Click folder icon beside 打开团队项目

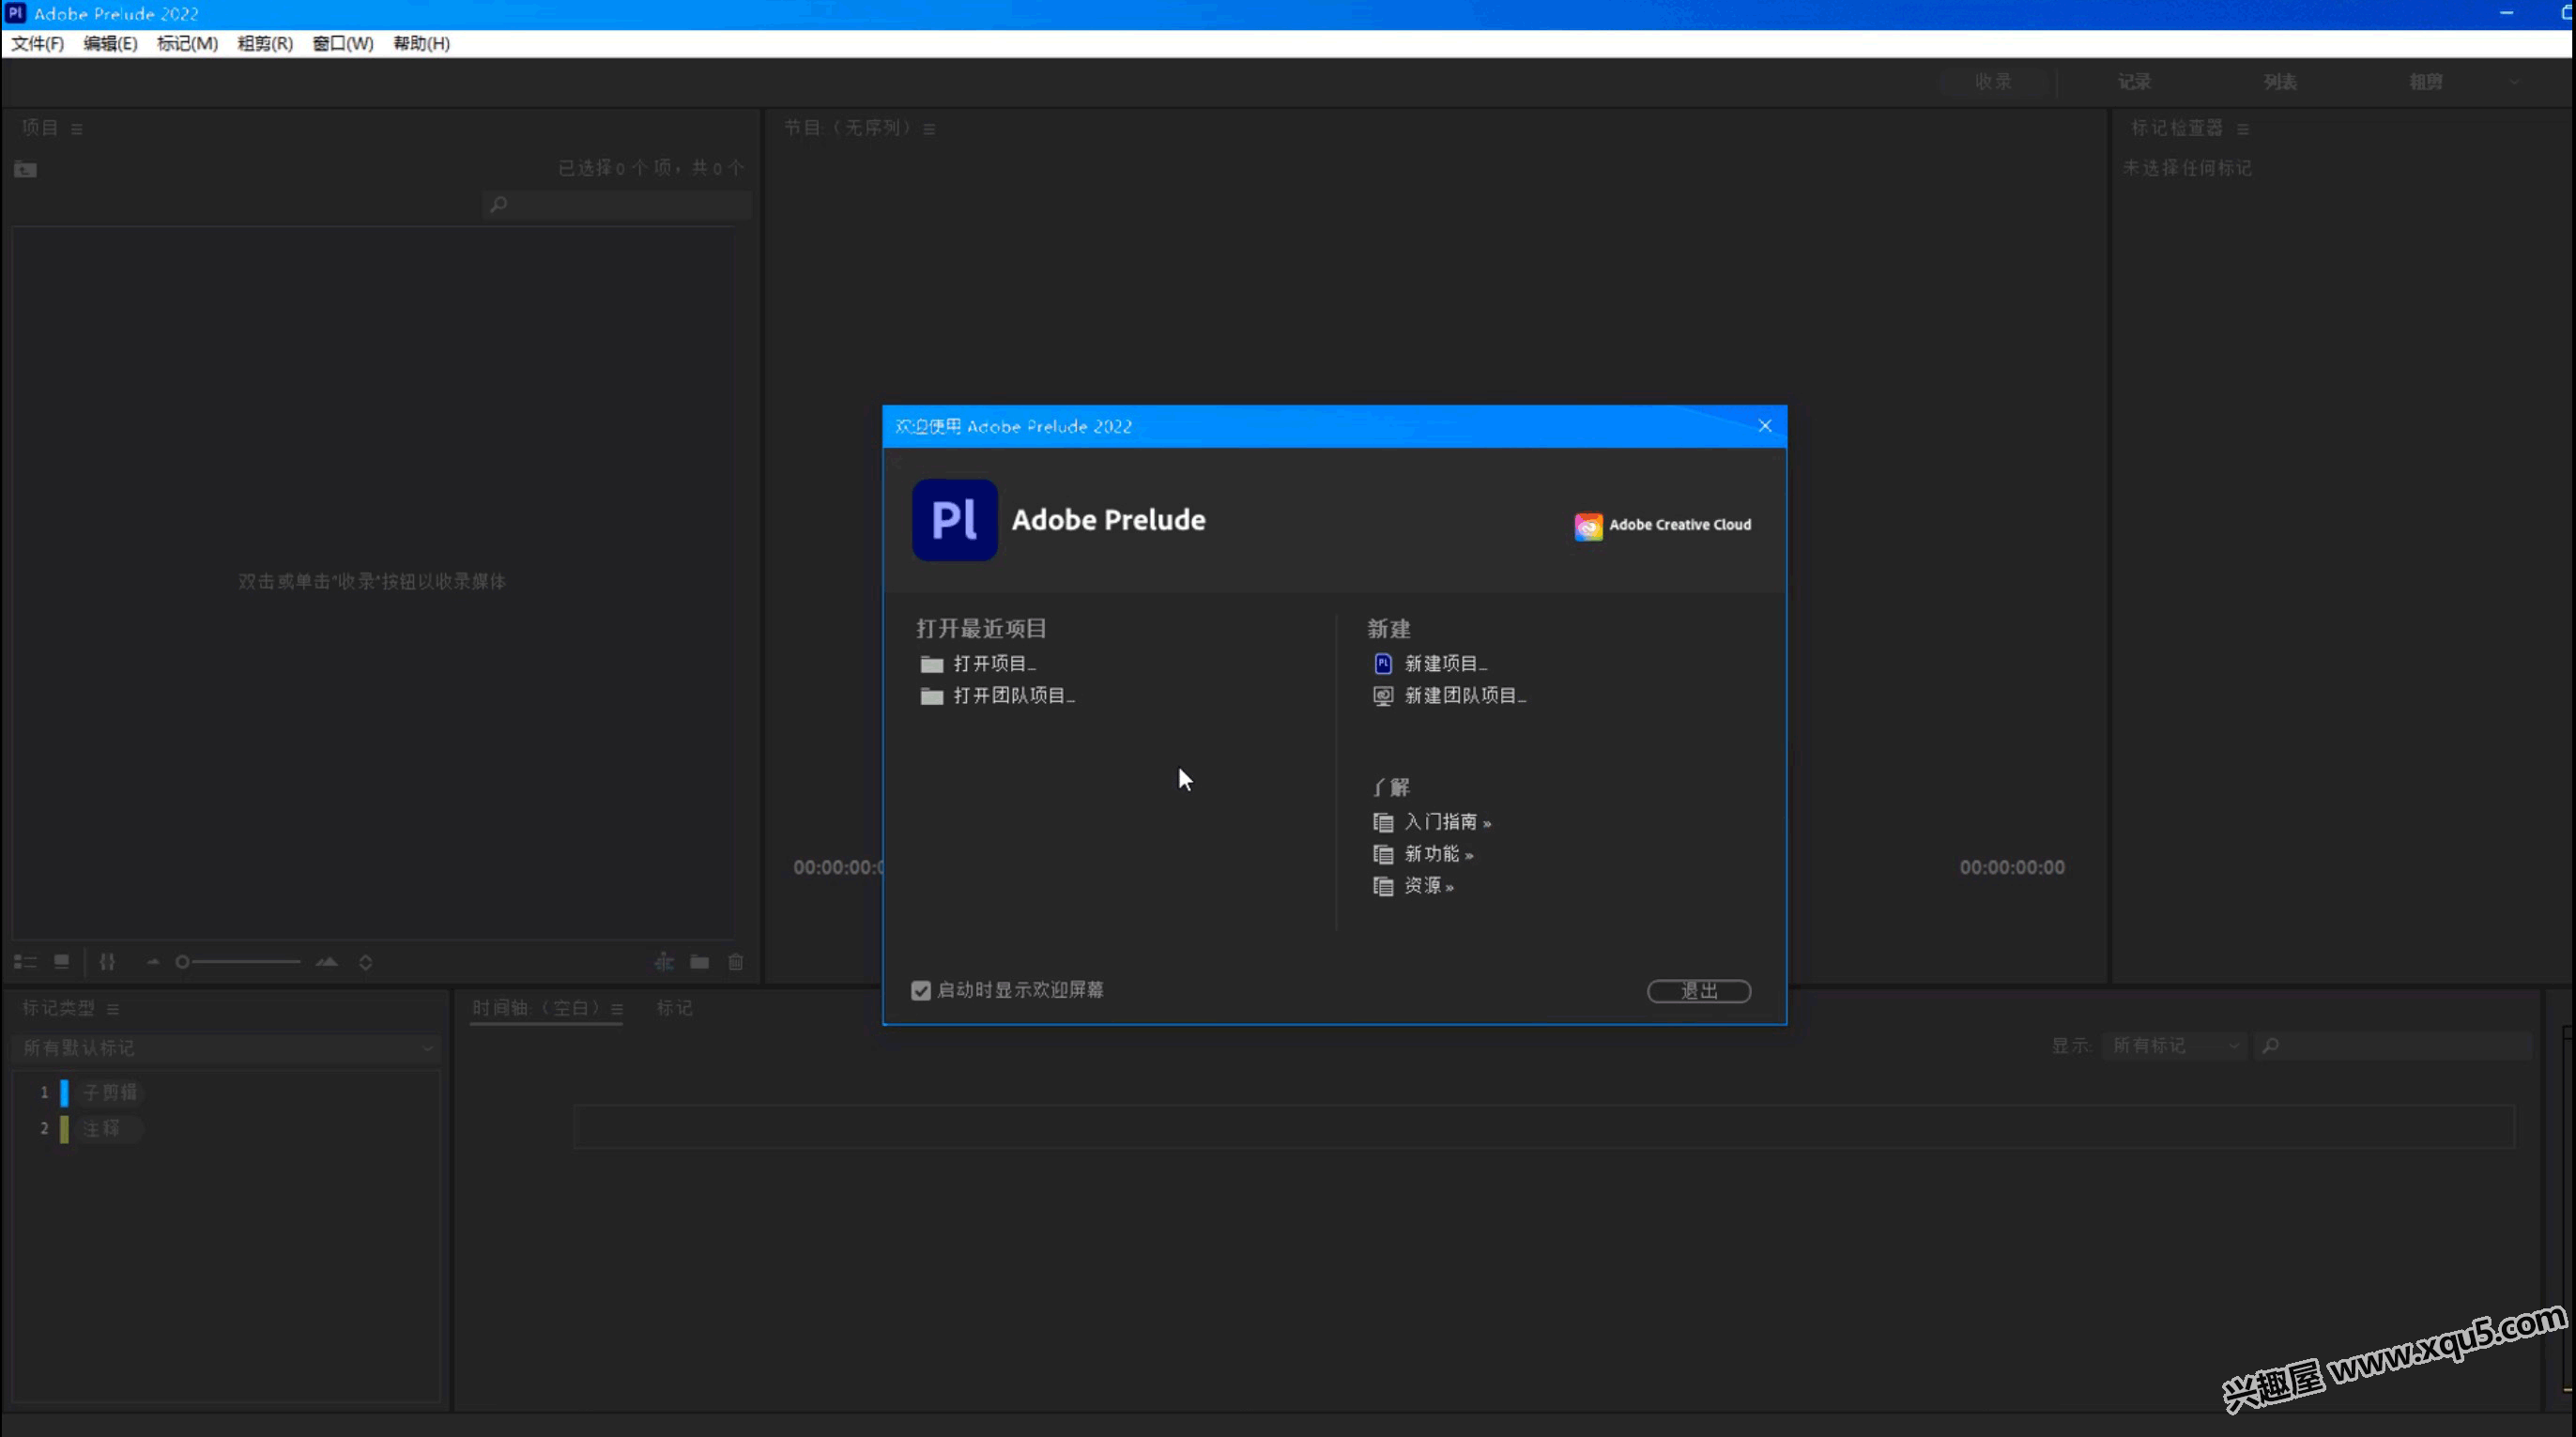point(931,697)
